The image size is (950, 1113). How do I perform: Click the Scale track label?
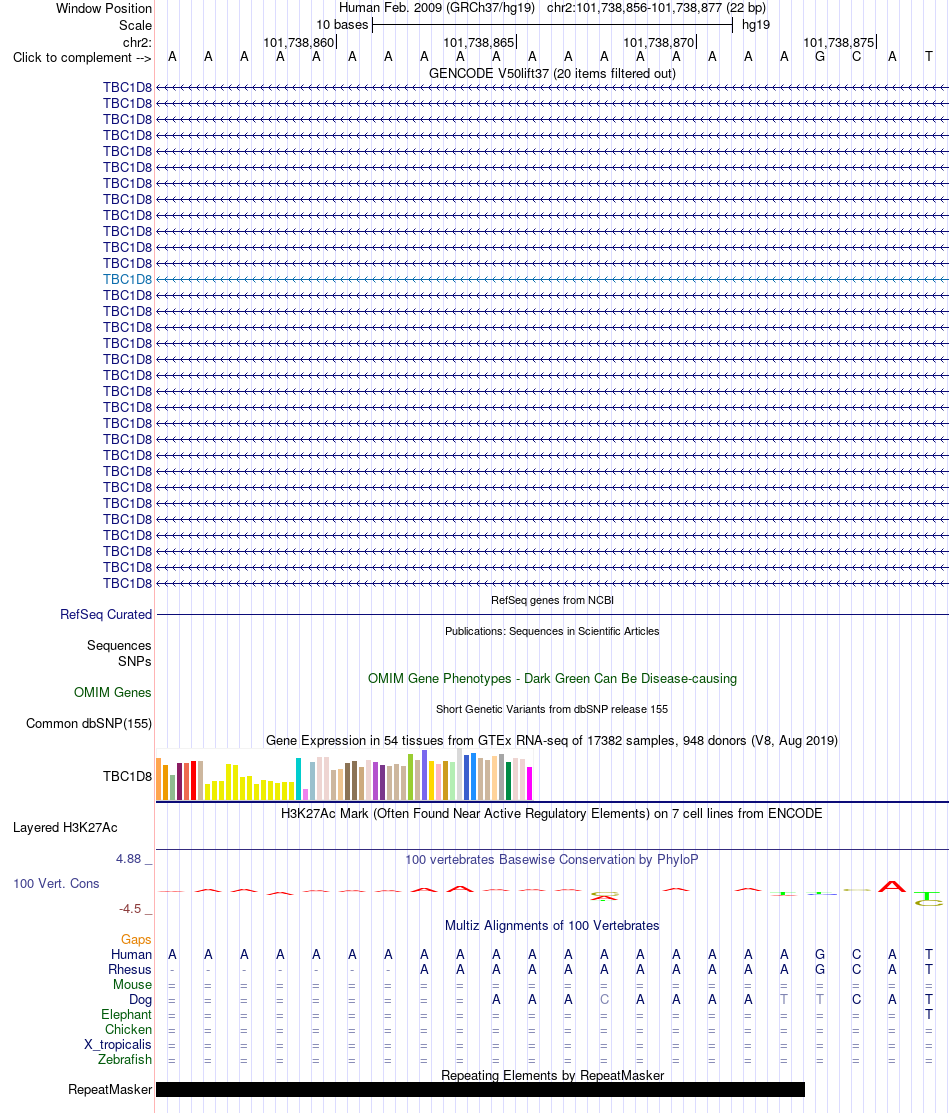point(135,25)
